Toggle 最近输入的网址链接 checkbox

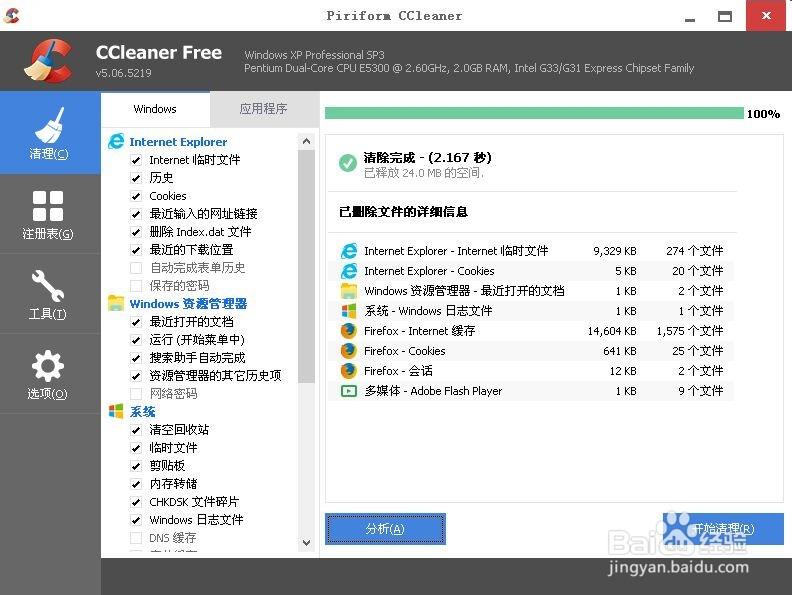[x=136, y=214]
